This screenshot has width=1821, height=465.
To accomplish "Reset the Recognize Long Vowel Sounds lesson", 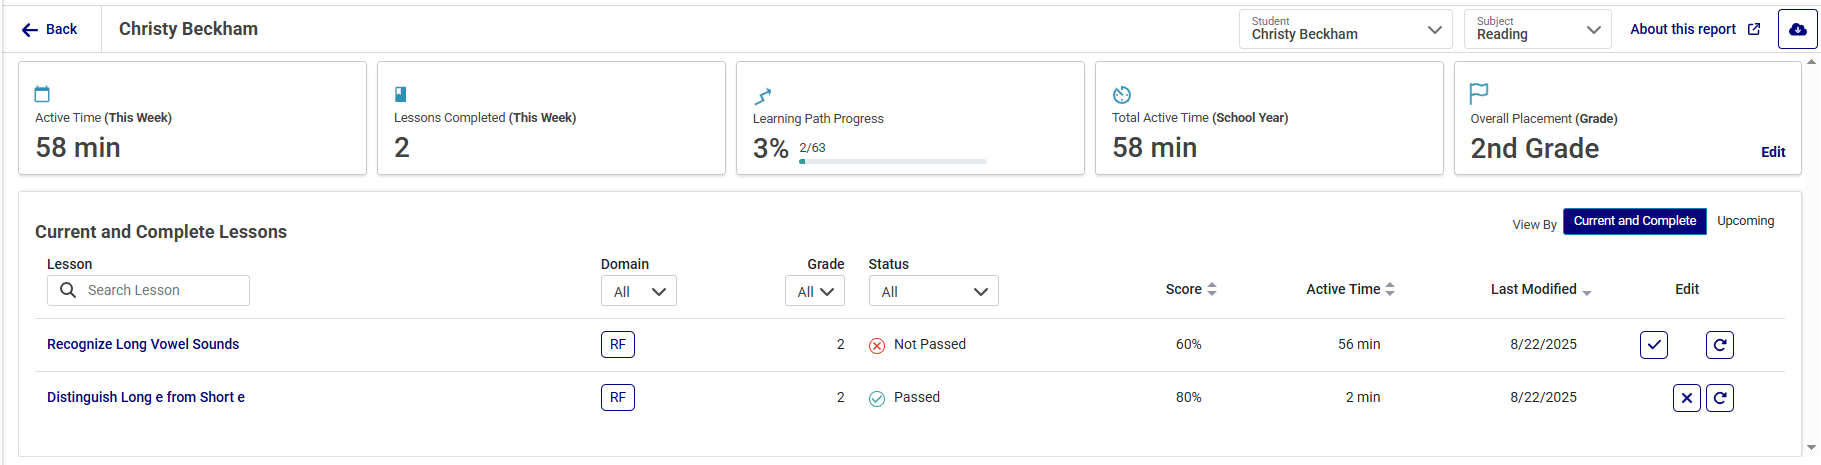I will pyautogui.click(x=1719, y=345).
